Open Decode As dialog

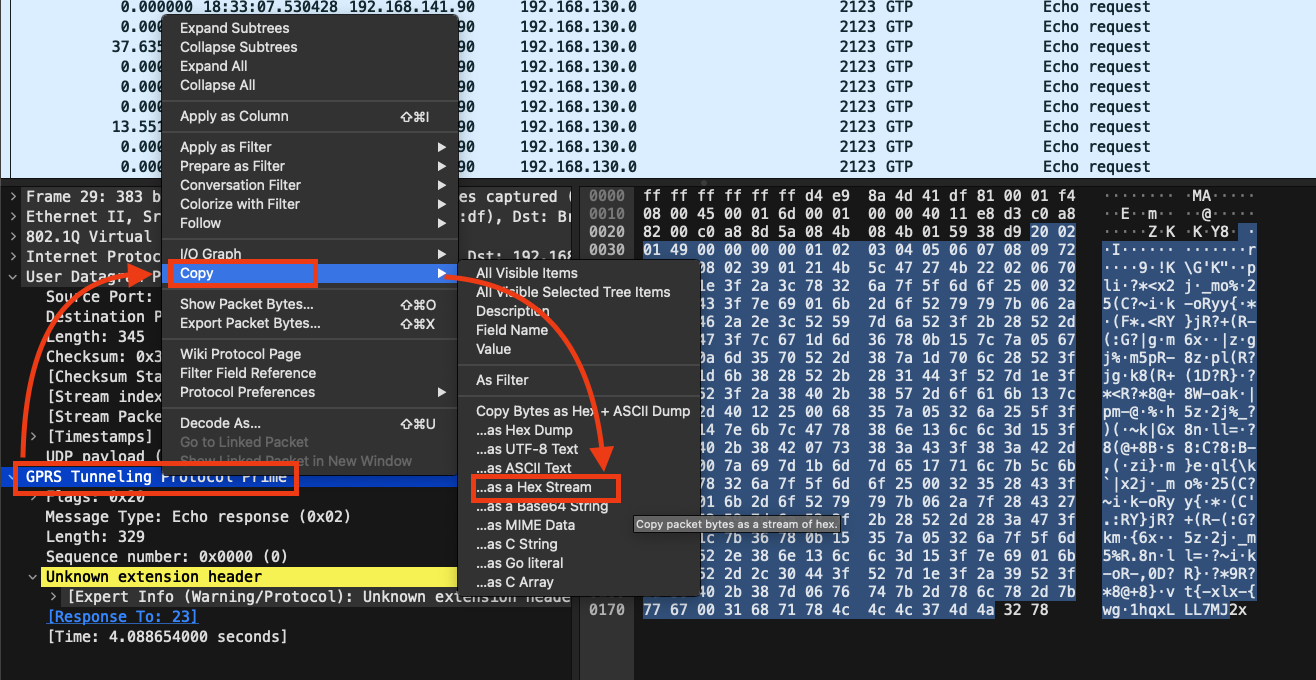pyautogui.click(x=220, y=423)
